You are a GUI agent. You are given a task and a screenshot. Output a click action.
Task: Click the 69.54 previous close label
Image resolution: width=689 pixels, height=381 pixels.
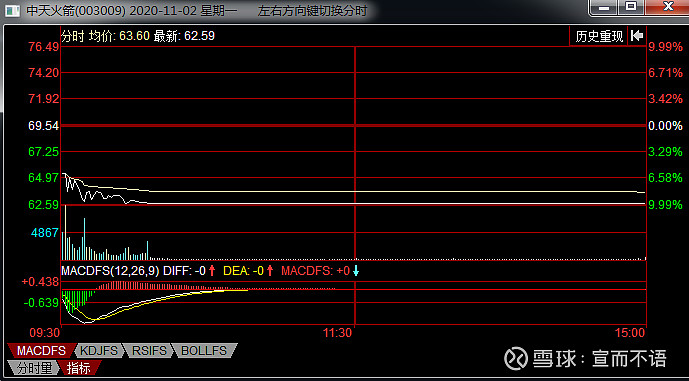[x=44, y=126]
